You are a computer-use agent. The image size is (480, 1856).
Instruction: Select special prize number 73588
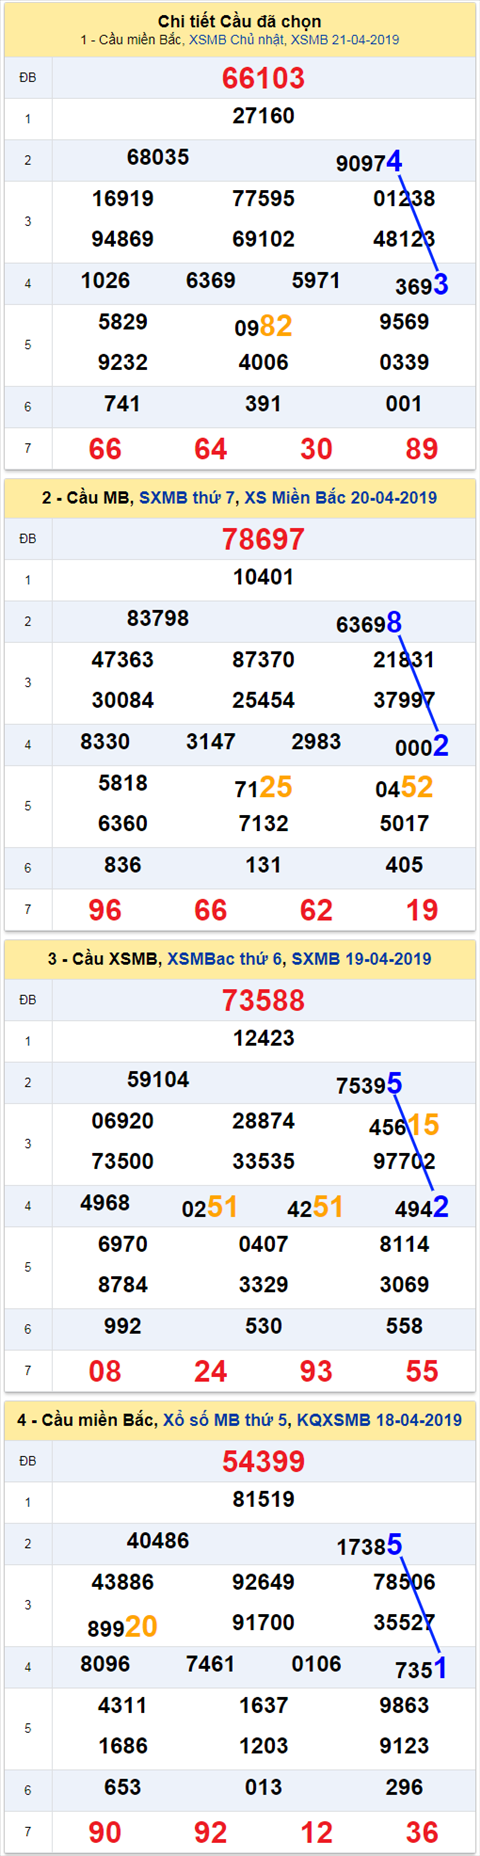pyautogui.click(x=263, y=1000)
